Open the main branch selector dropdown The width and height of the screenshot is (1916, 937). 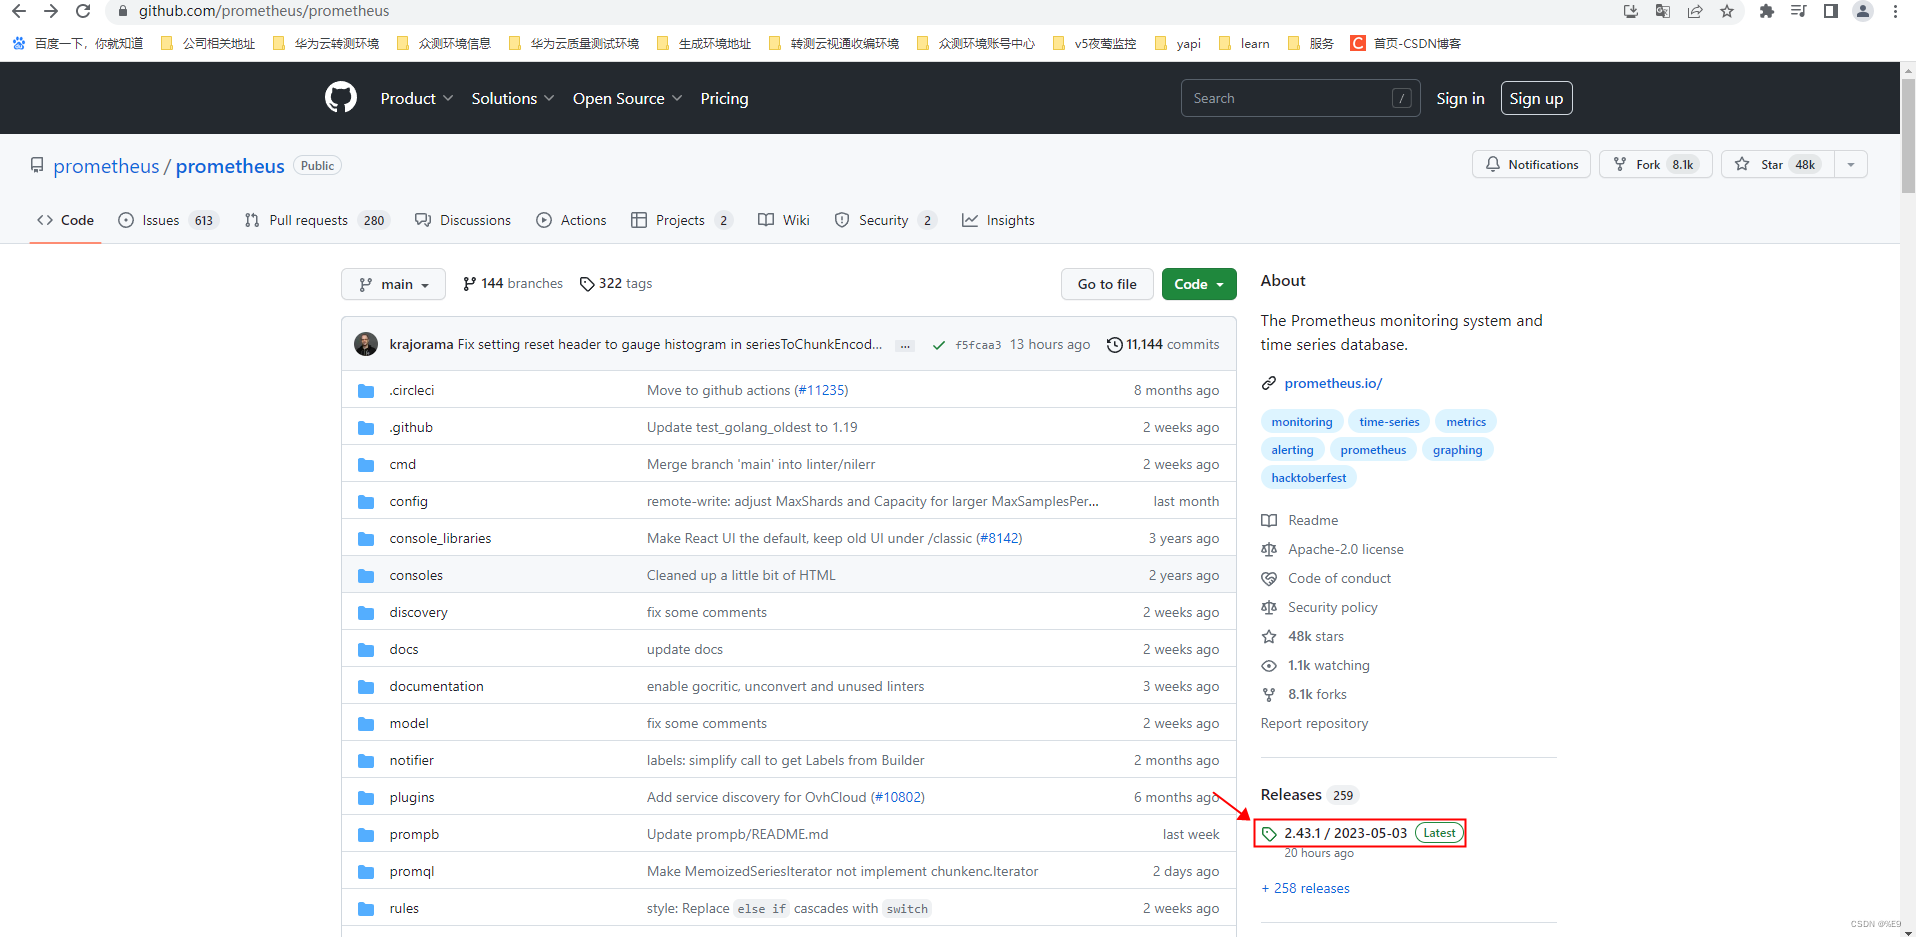[393, 284]
